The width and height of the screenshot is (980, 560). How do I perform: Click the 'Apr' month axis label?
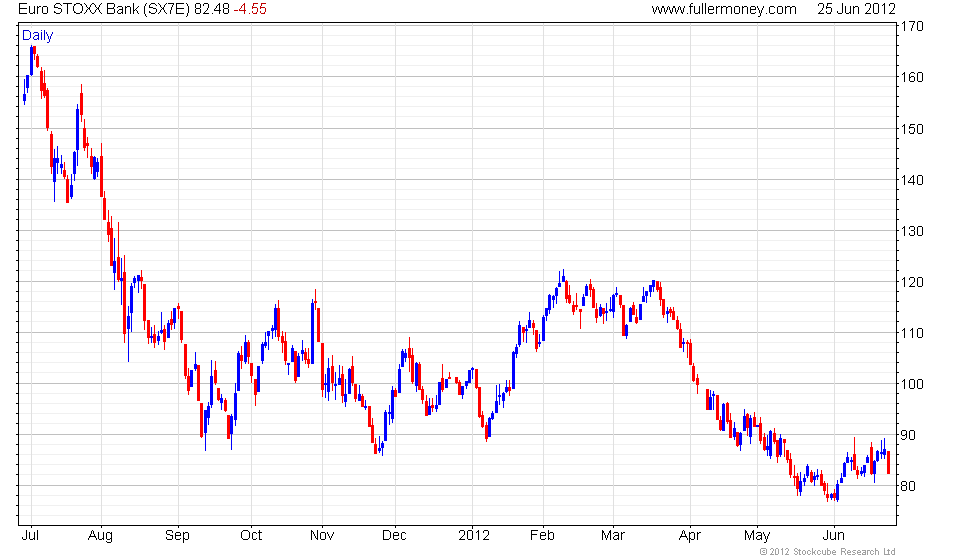[x=690, y=536]
